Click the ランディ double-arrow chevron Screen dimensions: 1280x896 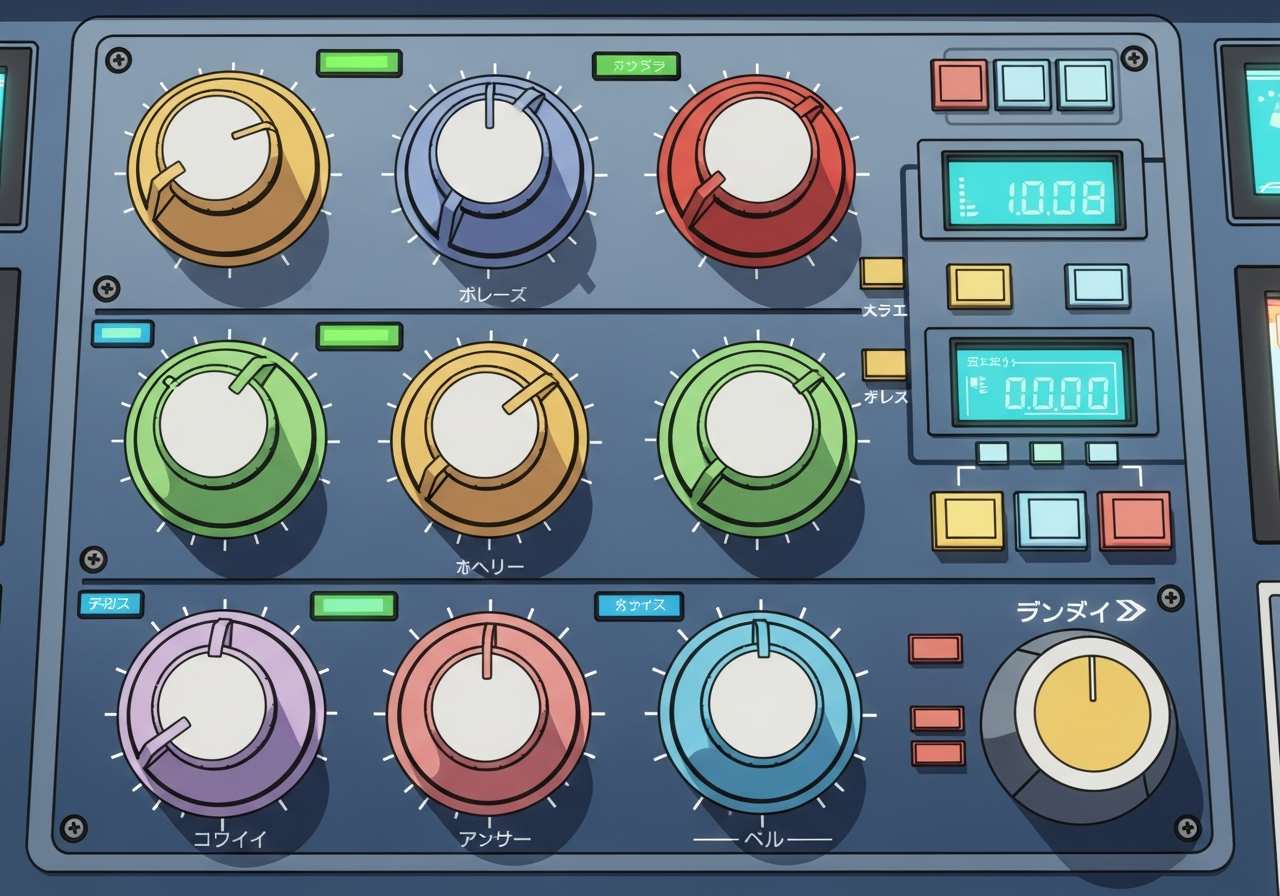coord(1131,612)
